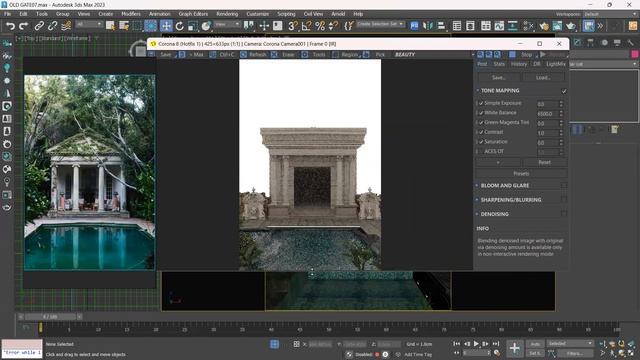Click the Render Production teapot icon
The height and width of the screenshot is (360, 640).
[571, 26]
